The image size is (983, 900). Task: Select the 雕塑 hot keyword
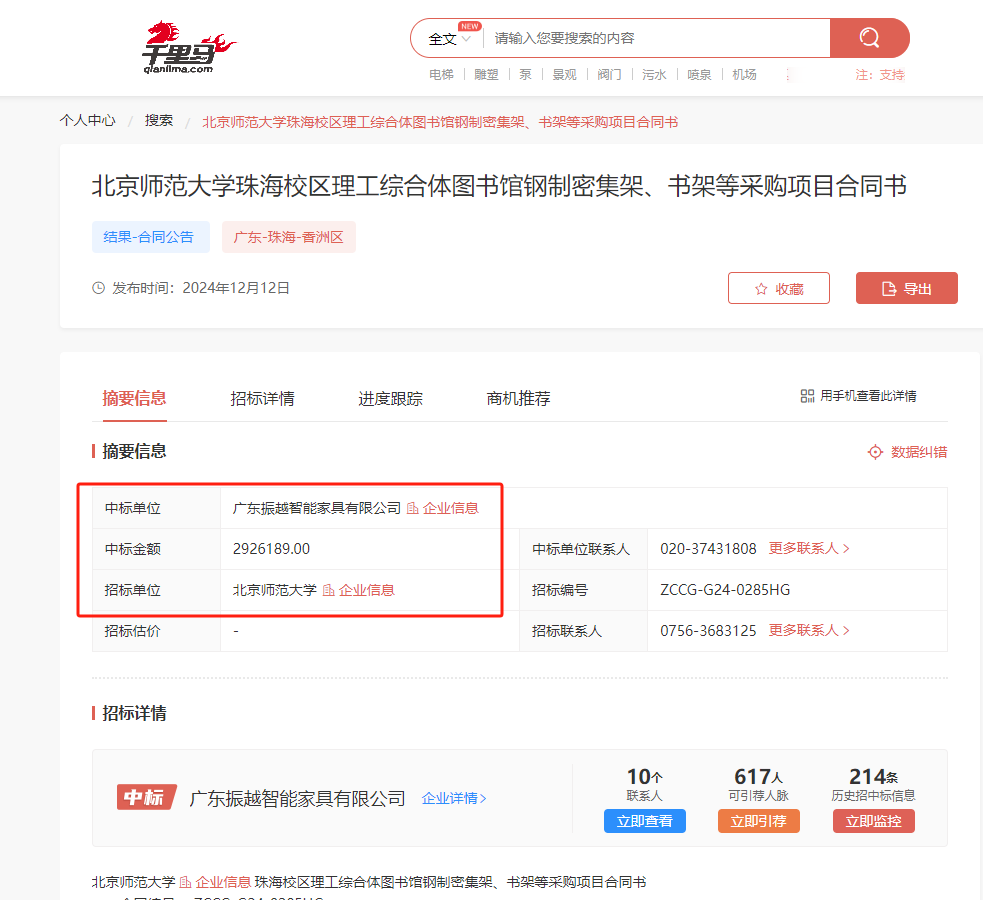(x=486, y=75)
